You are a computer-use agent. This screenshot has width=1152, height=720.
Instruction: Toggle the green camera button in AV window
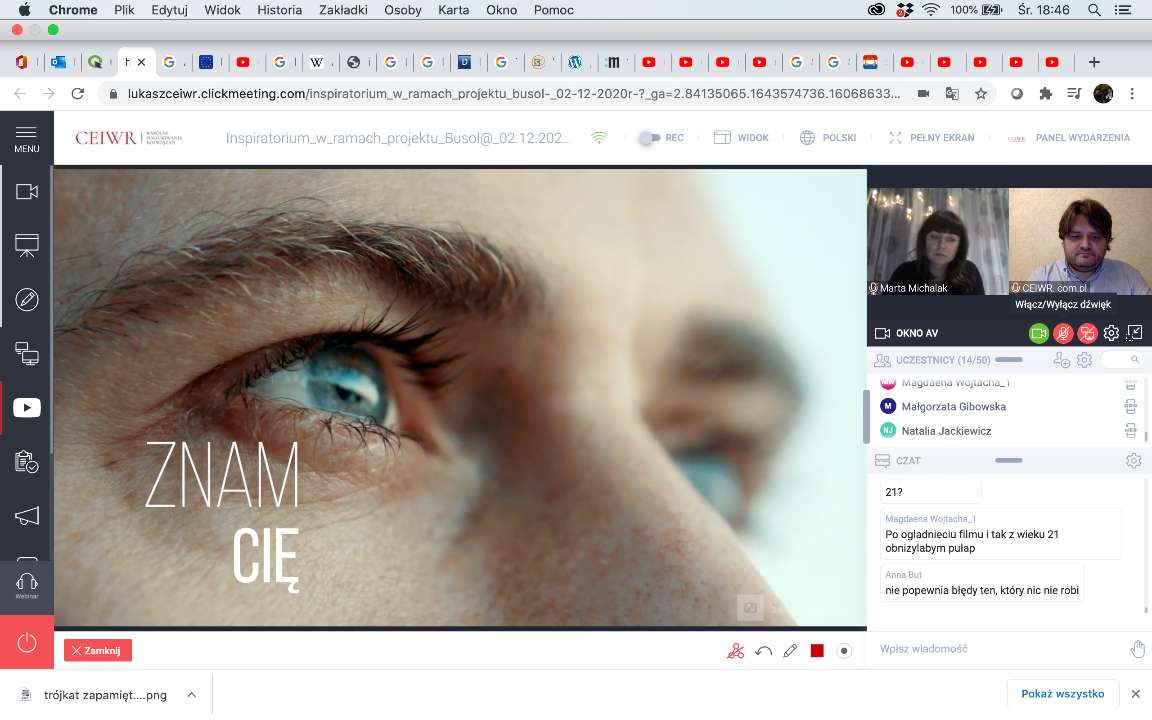(1039, 333)
